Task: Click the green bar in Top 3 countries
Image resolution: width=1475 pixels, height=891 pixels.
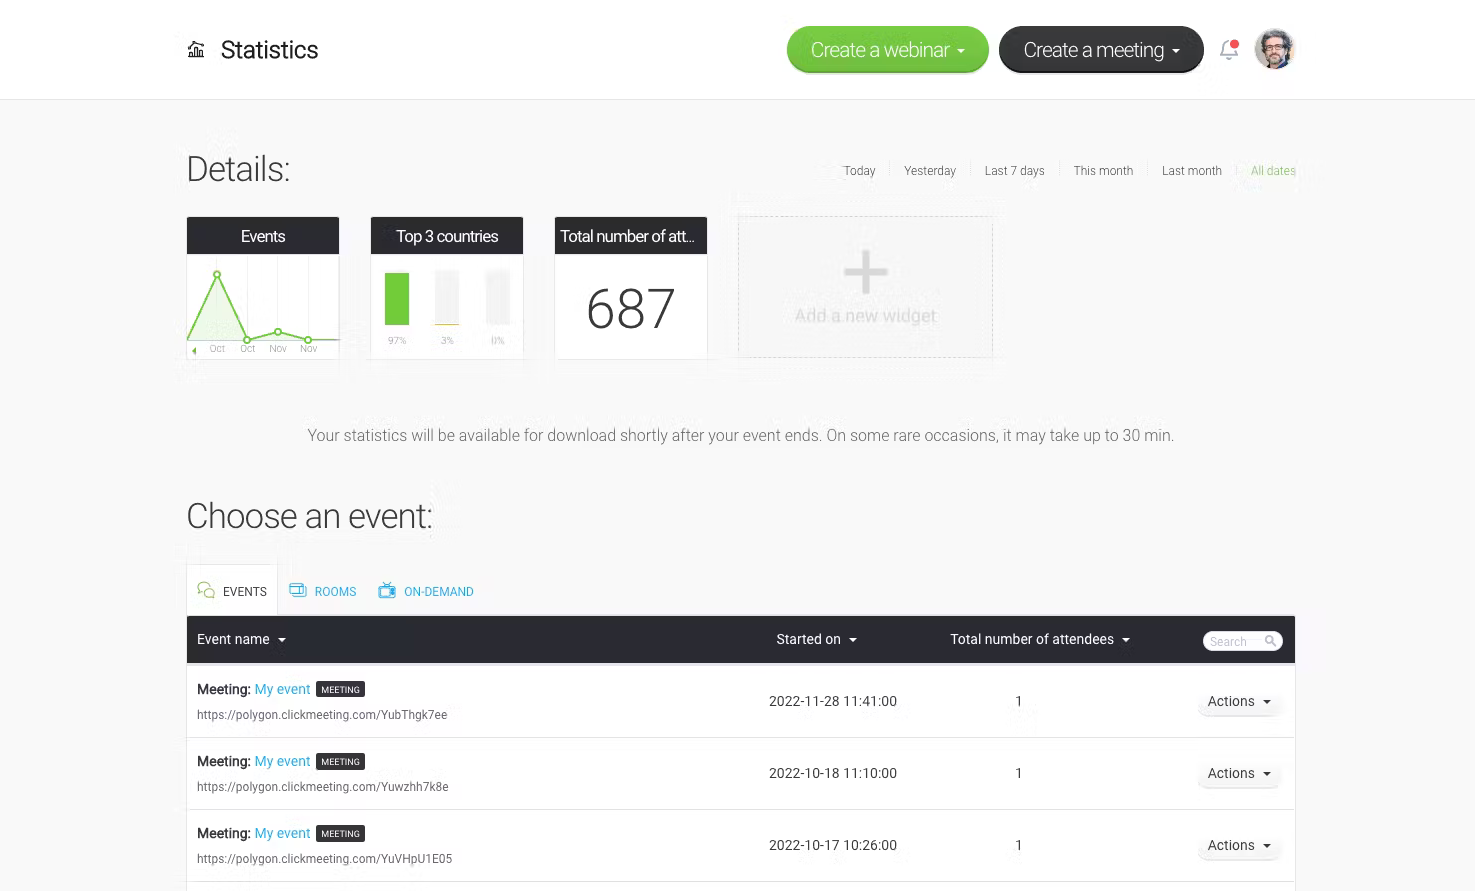Action: point(397,298)
